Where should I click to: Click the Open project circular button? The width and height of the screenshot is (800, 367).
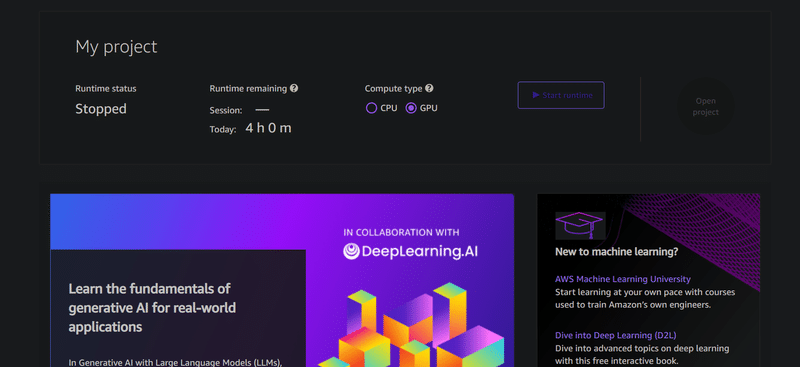(705, 106)
